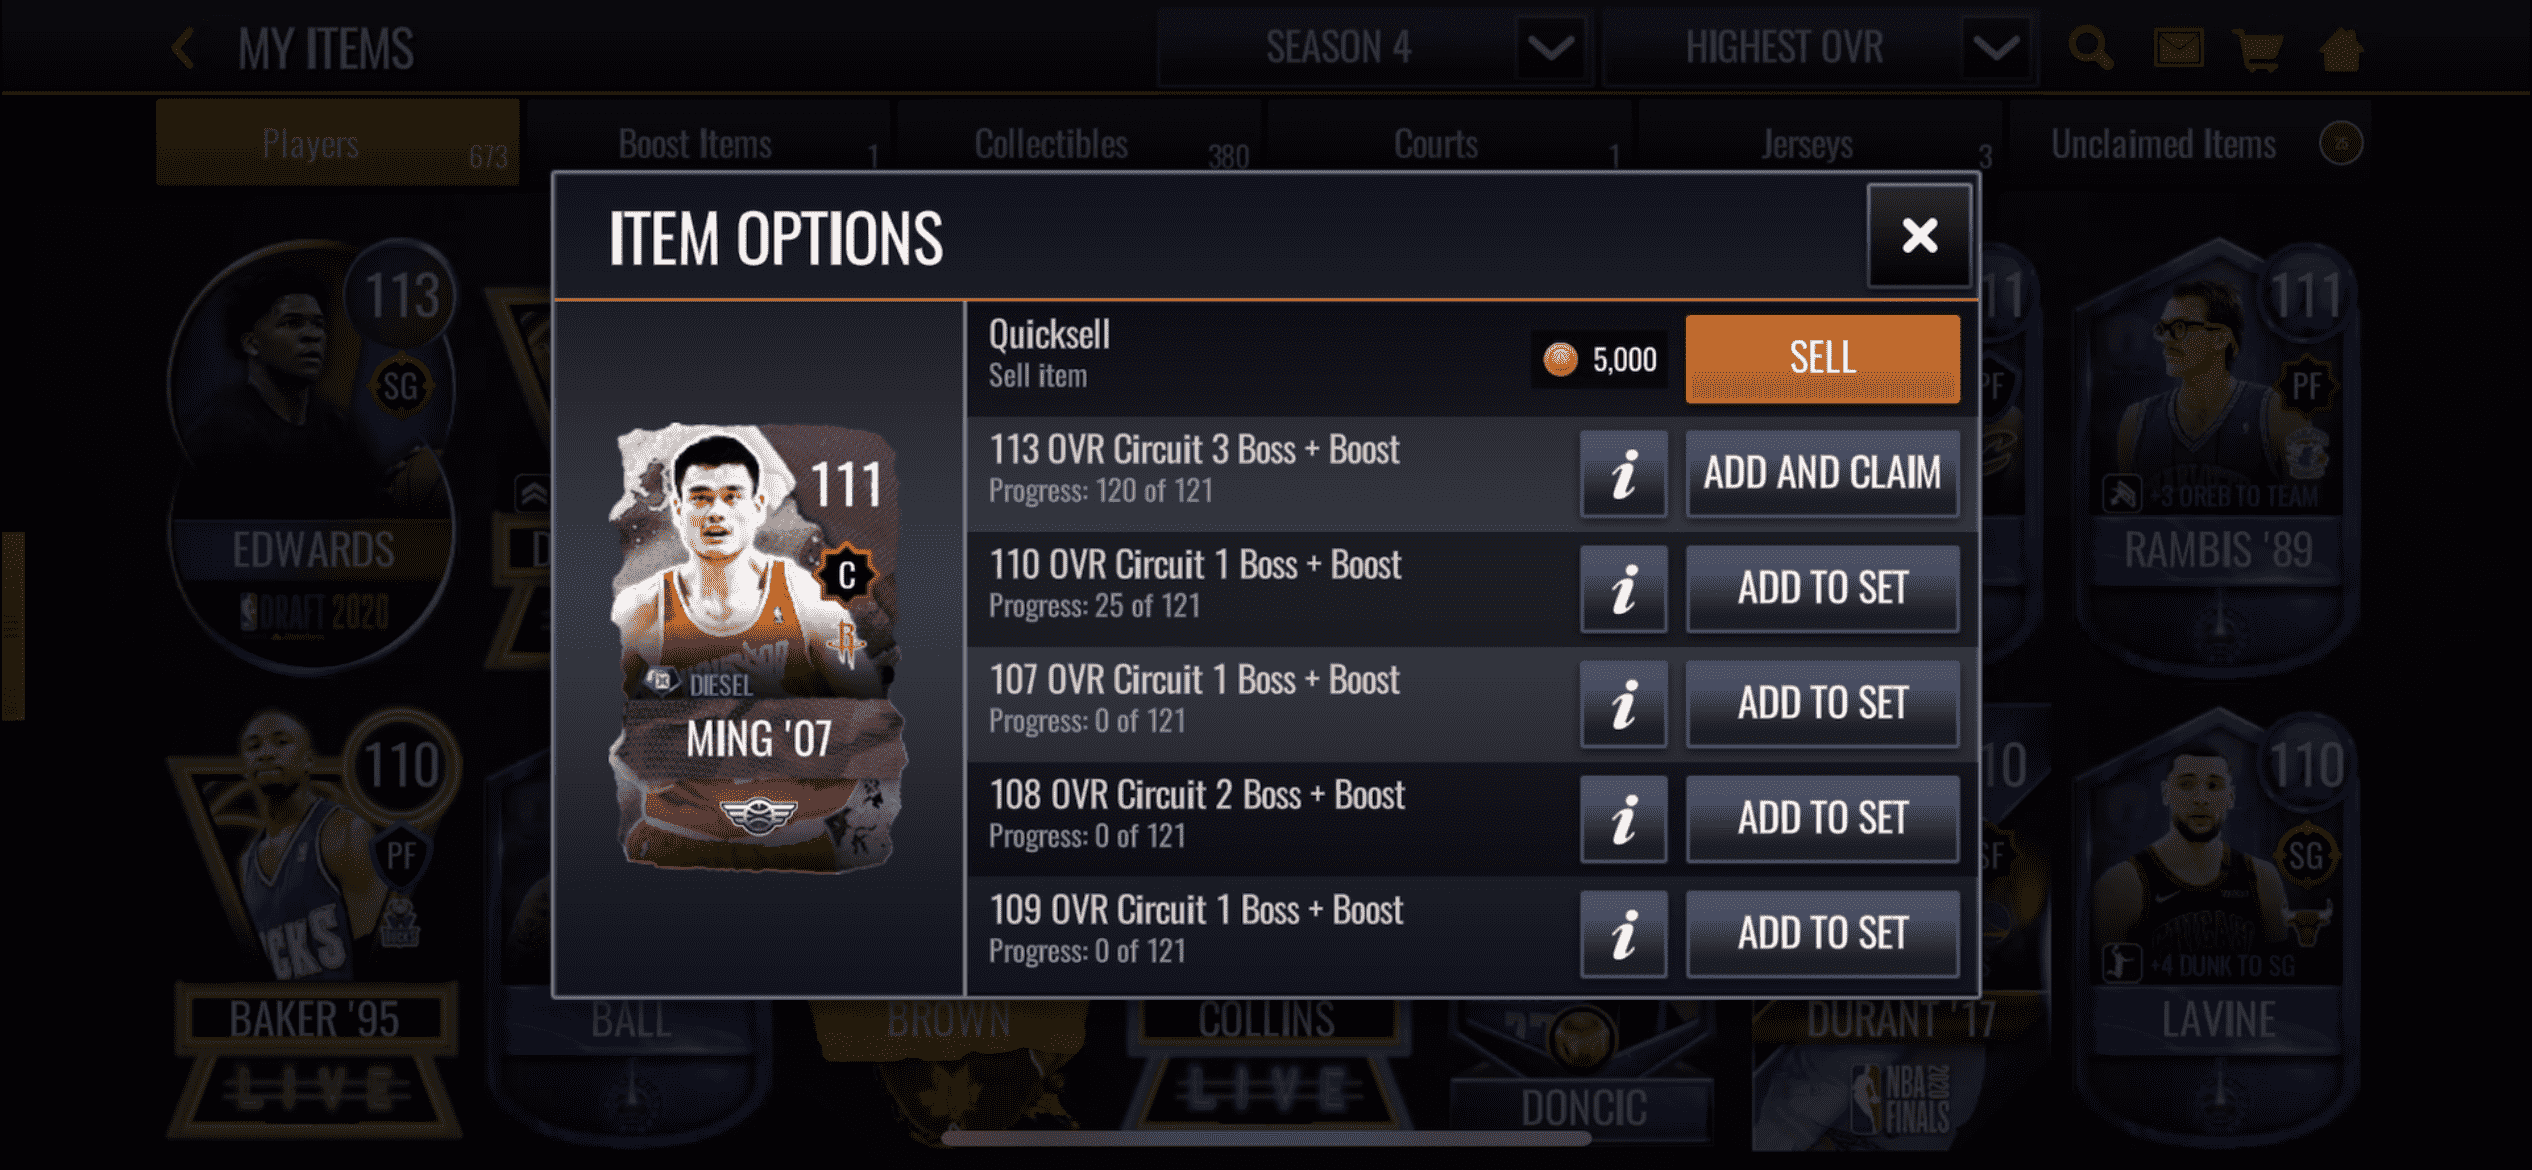Add Ming to 107 OVR Circuit 1 set
The height and width of the screenshot is (1170, 2532).
1822,703
